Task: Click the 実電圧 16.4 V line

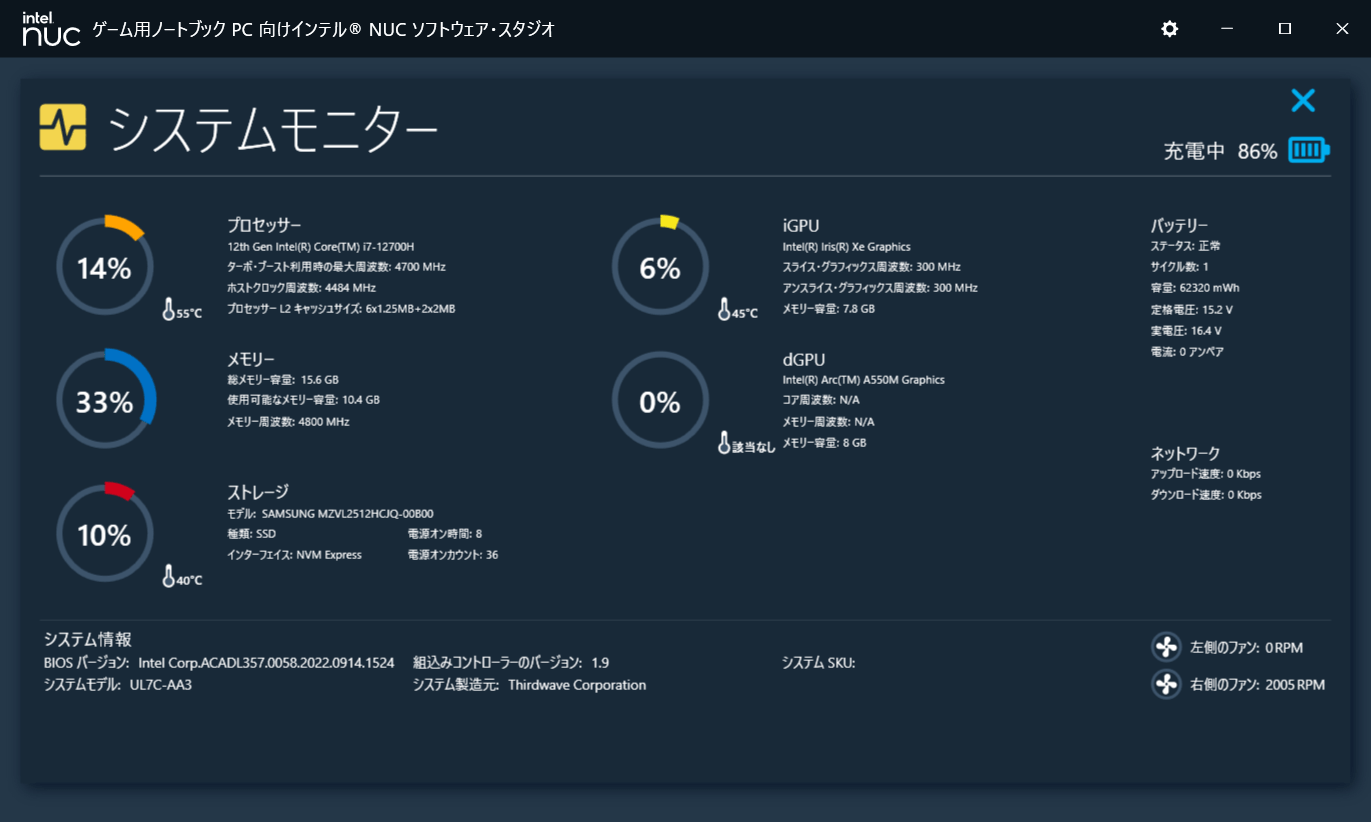Action: click(1185, 331)
